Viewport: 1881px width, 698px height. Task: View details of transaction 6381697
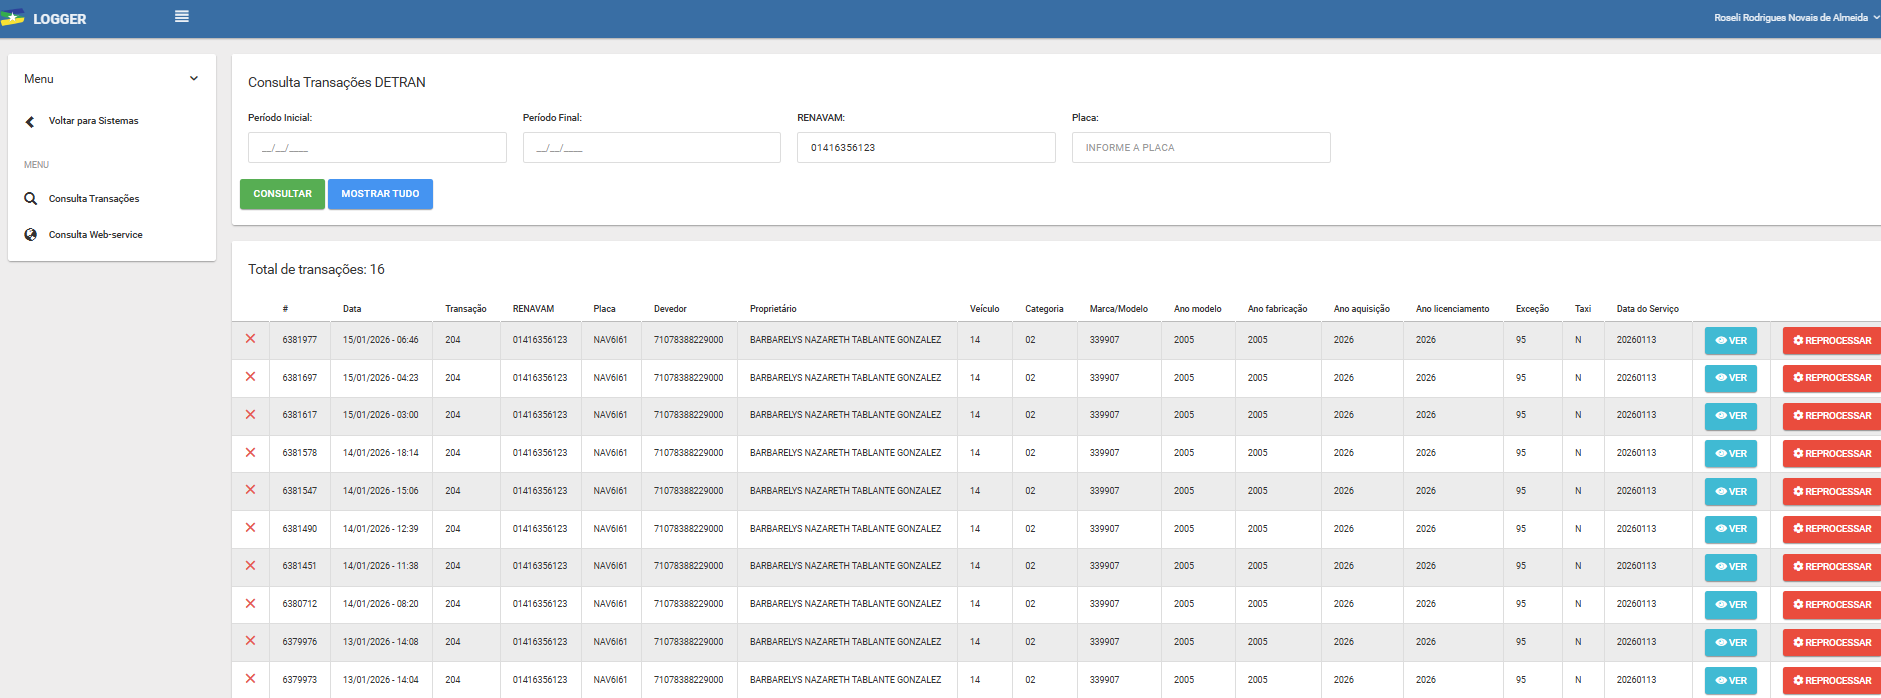click(1730, 378)
